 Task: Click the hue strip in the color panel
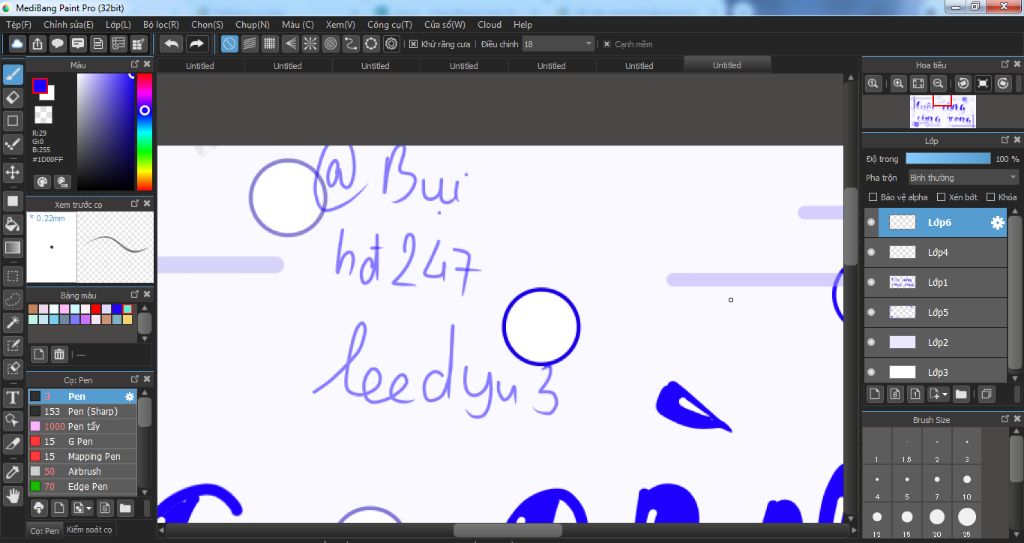144,131
